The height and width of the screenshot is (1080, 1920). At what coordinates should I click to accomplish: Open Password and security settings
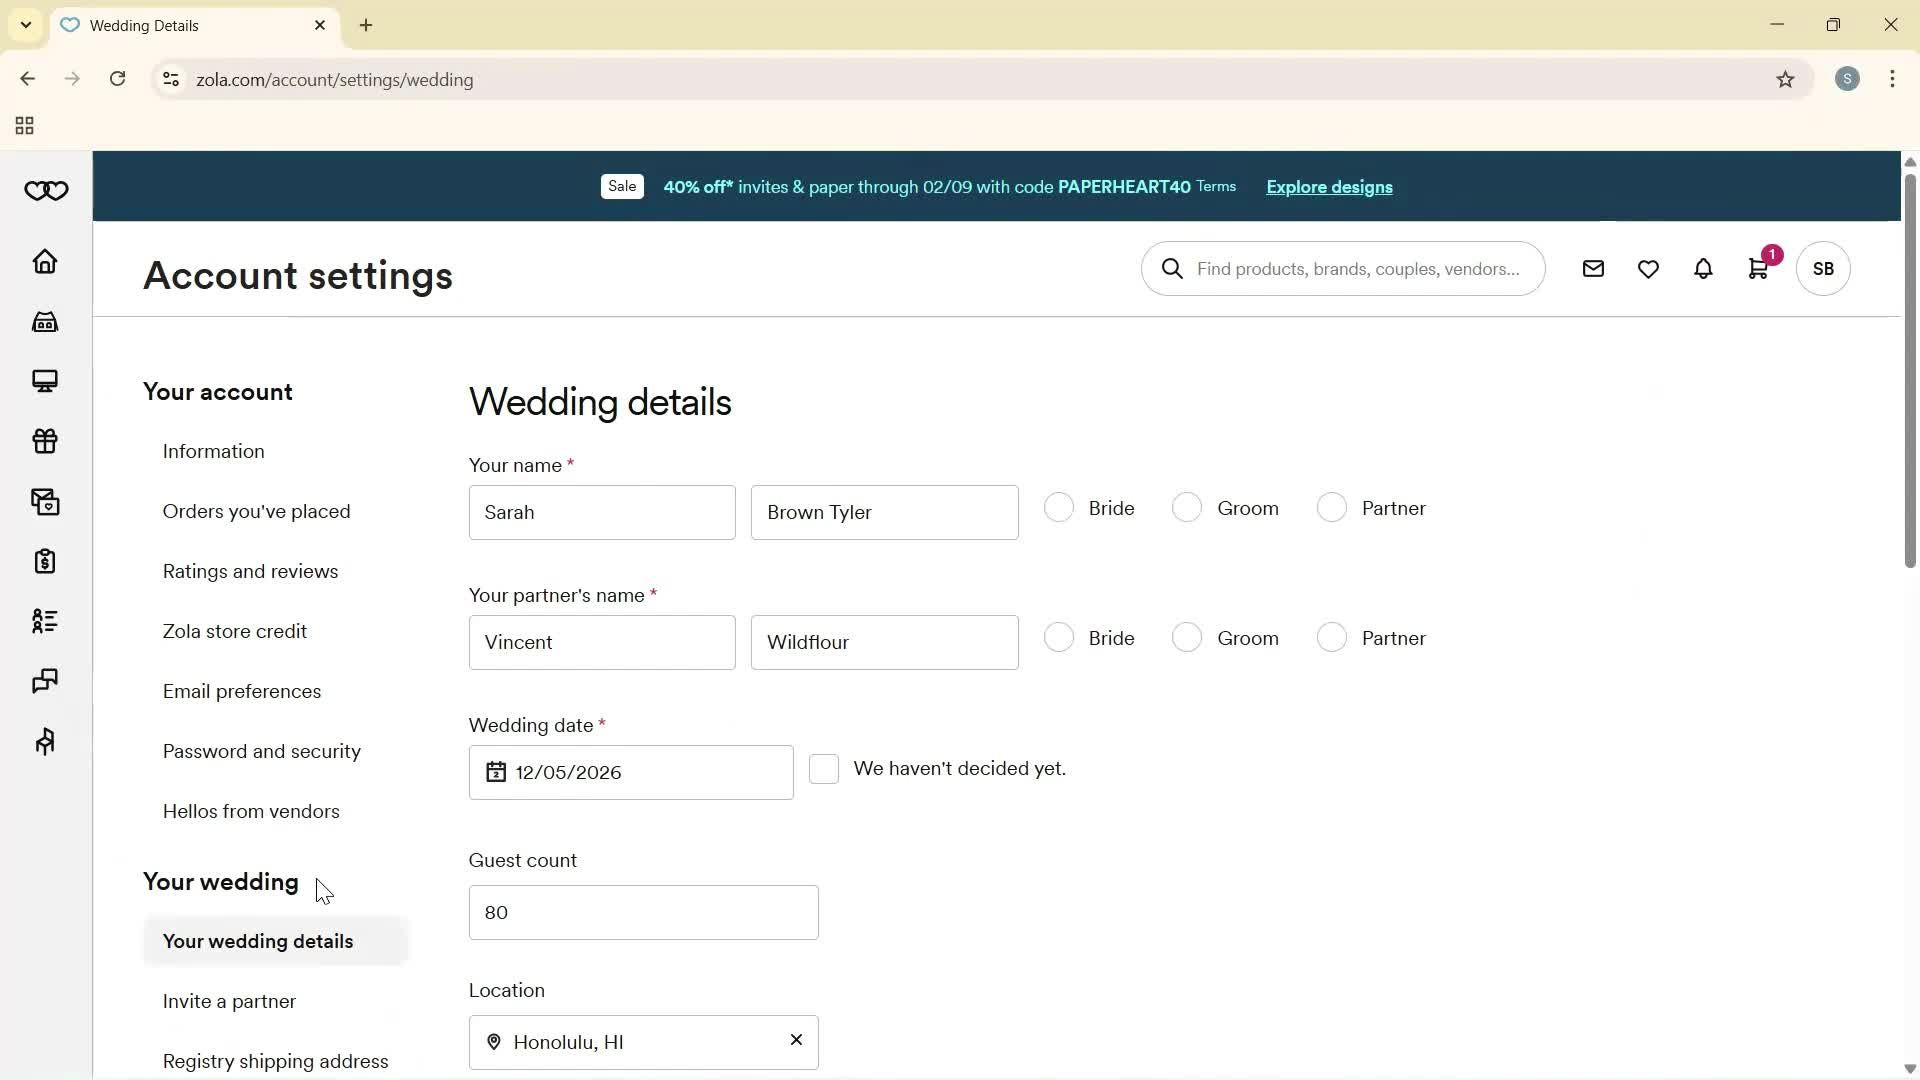262,751
